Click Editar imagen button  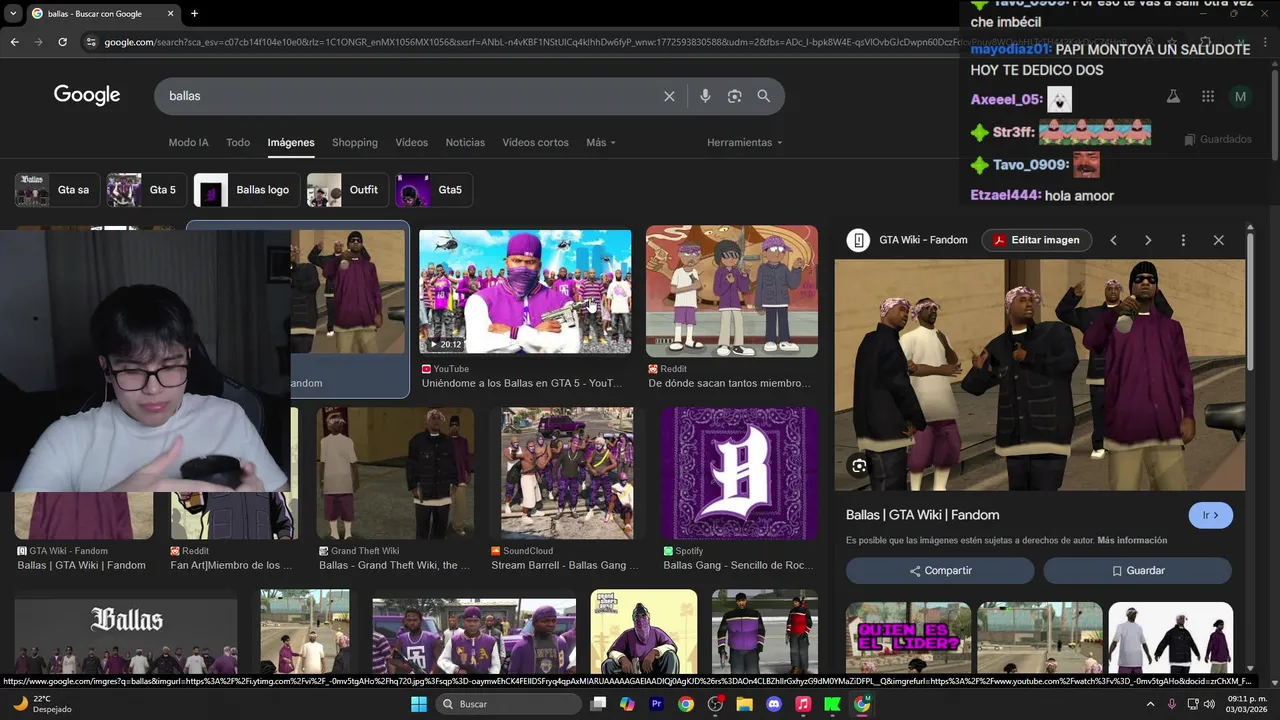pyautogui.click(x=1037, y=240)
